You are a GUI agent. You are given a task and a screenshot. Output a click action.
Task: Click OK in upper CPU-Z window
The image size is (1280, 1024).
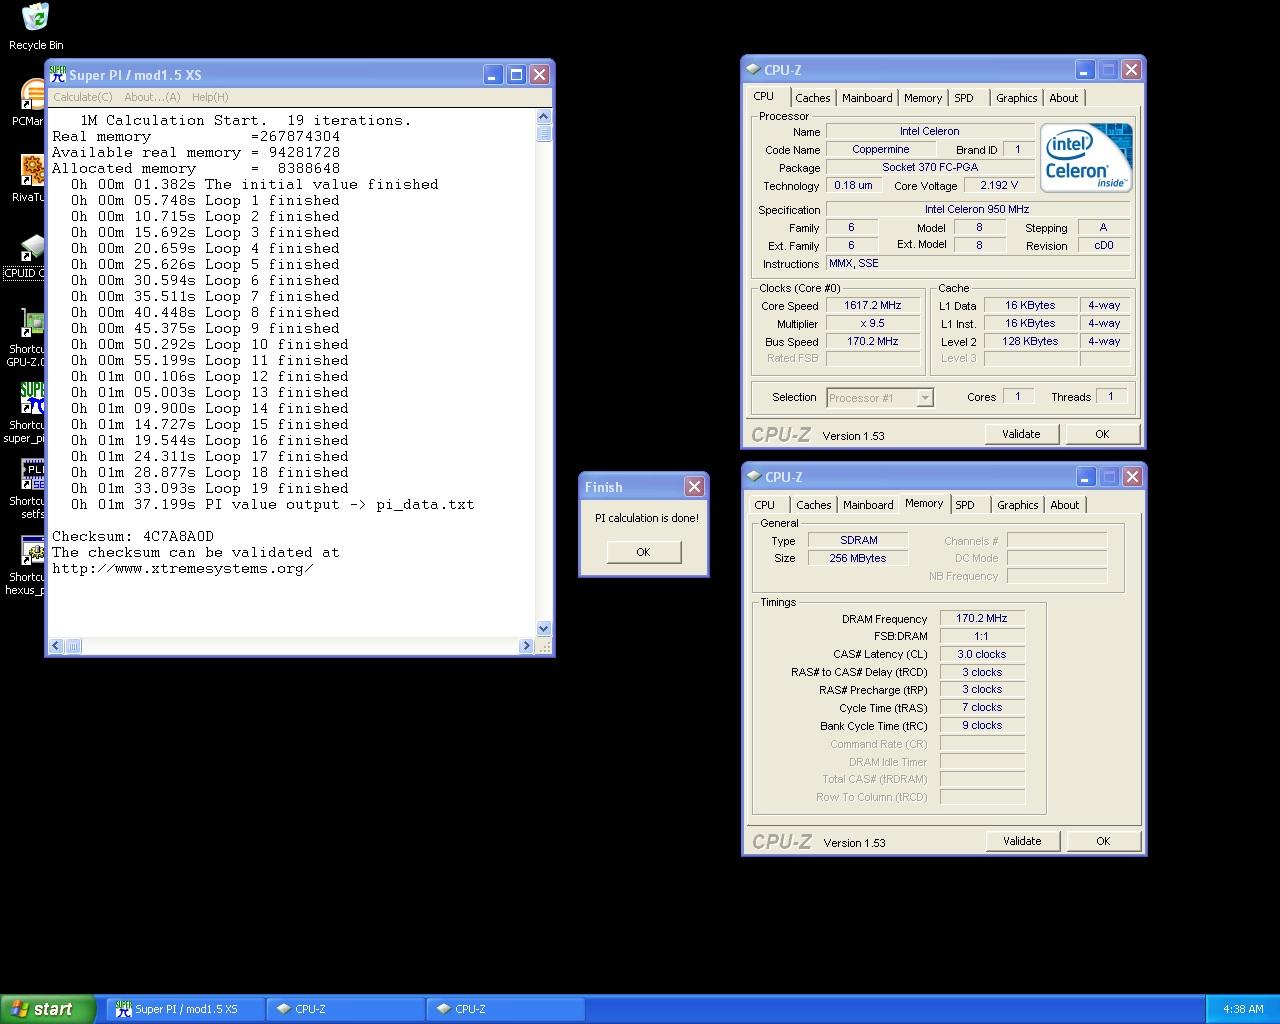pos(1102,434)
